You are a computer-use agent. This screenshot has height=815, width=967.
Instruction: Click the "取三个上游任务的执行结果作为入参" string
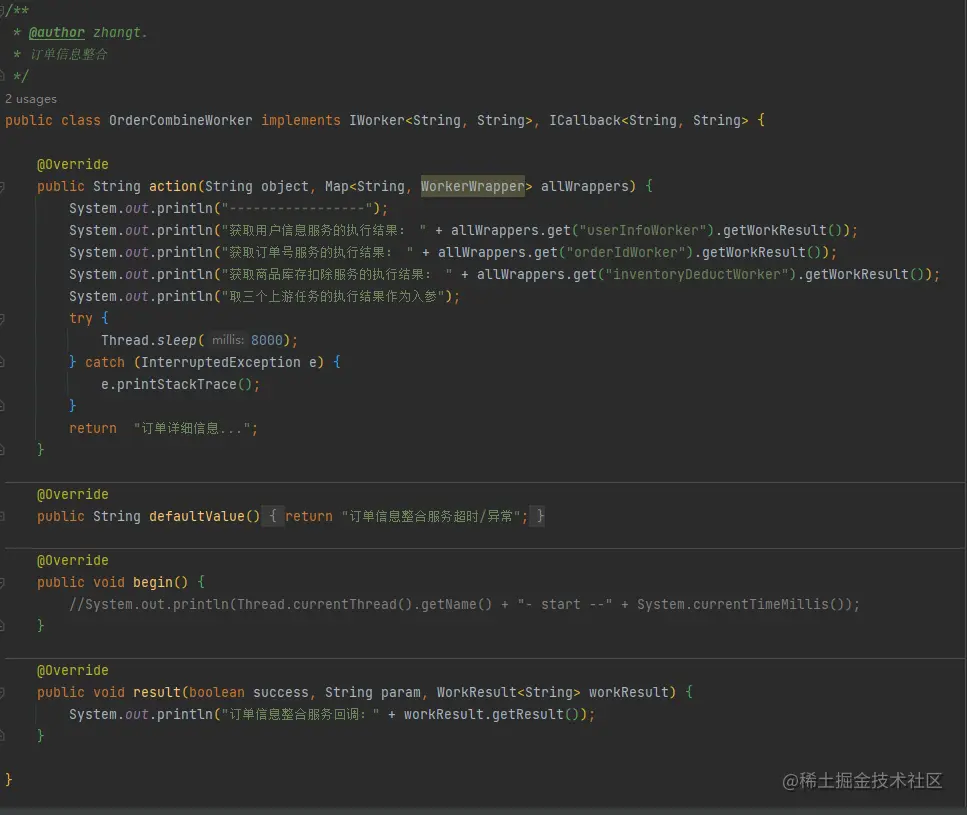tap(333, 296)
